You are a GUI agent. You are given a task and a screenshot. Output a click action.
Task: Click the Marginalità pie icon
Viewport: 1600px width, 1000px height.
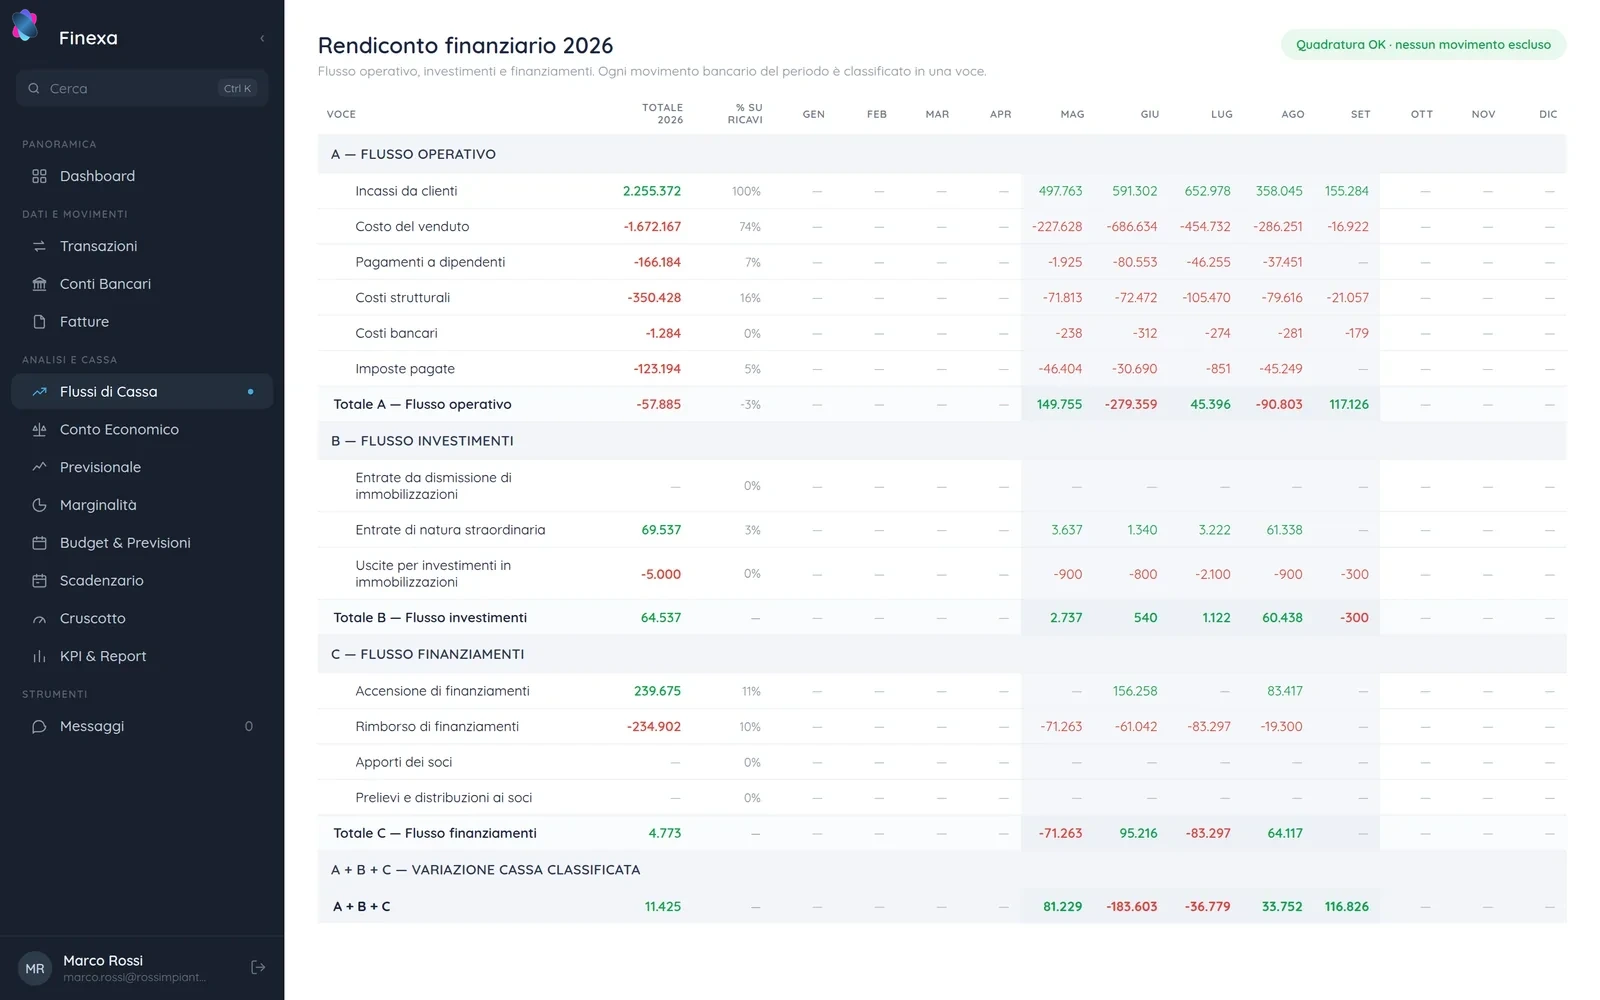coord(39,505)
